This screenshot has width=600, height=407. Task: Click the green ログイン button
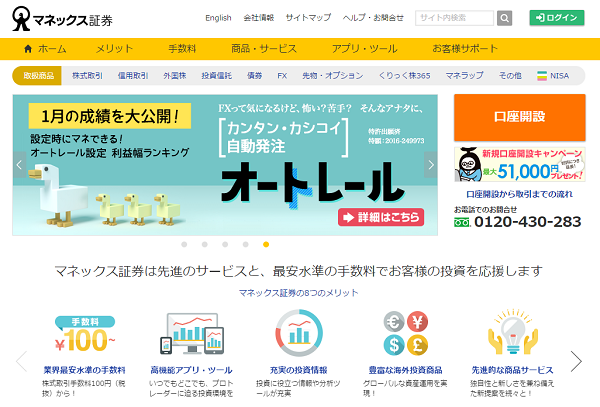coord(557,18)
